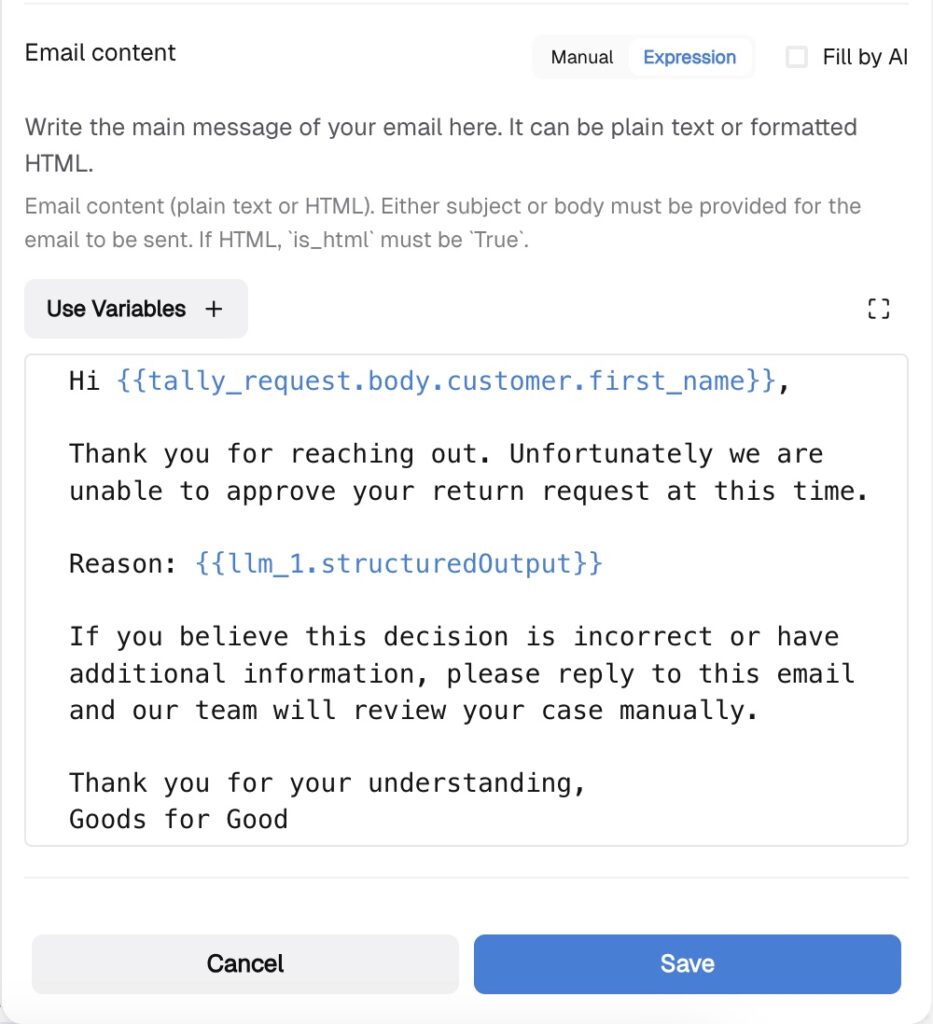
Task: Click 'Thank you for your understanding' closing line
Action: (326, 783)
